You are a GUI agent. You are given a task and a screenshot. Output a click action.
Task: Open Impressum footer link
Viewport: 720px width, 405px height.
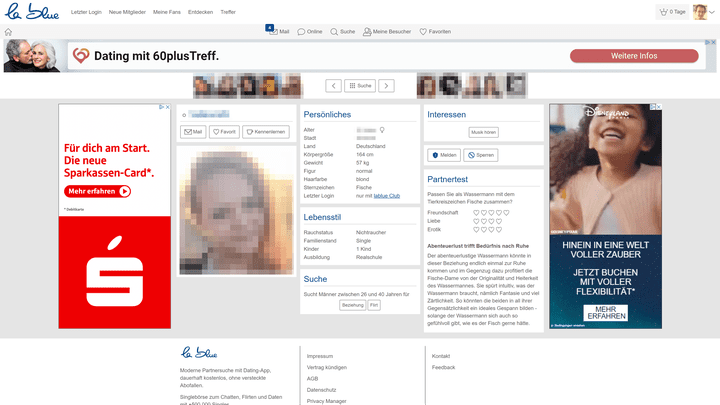pos(320,356)
